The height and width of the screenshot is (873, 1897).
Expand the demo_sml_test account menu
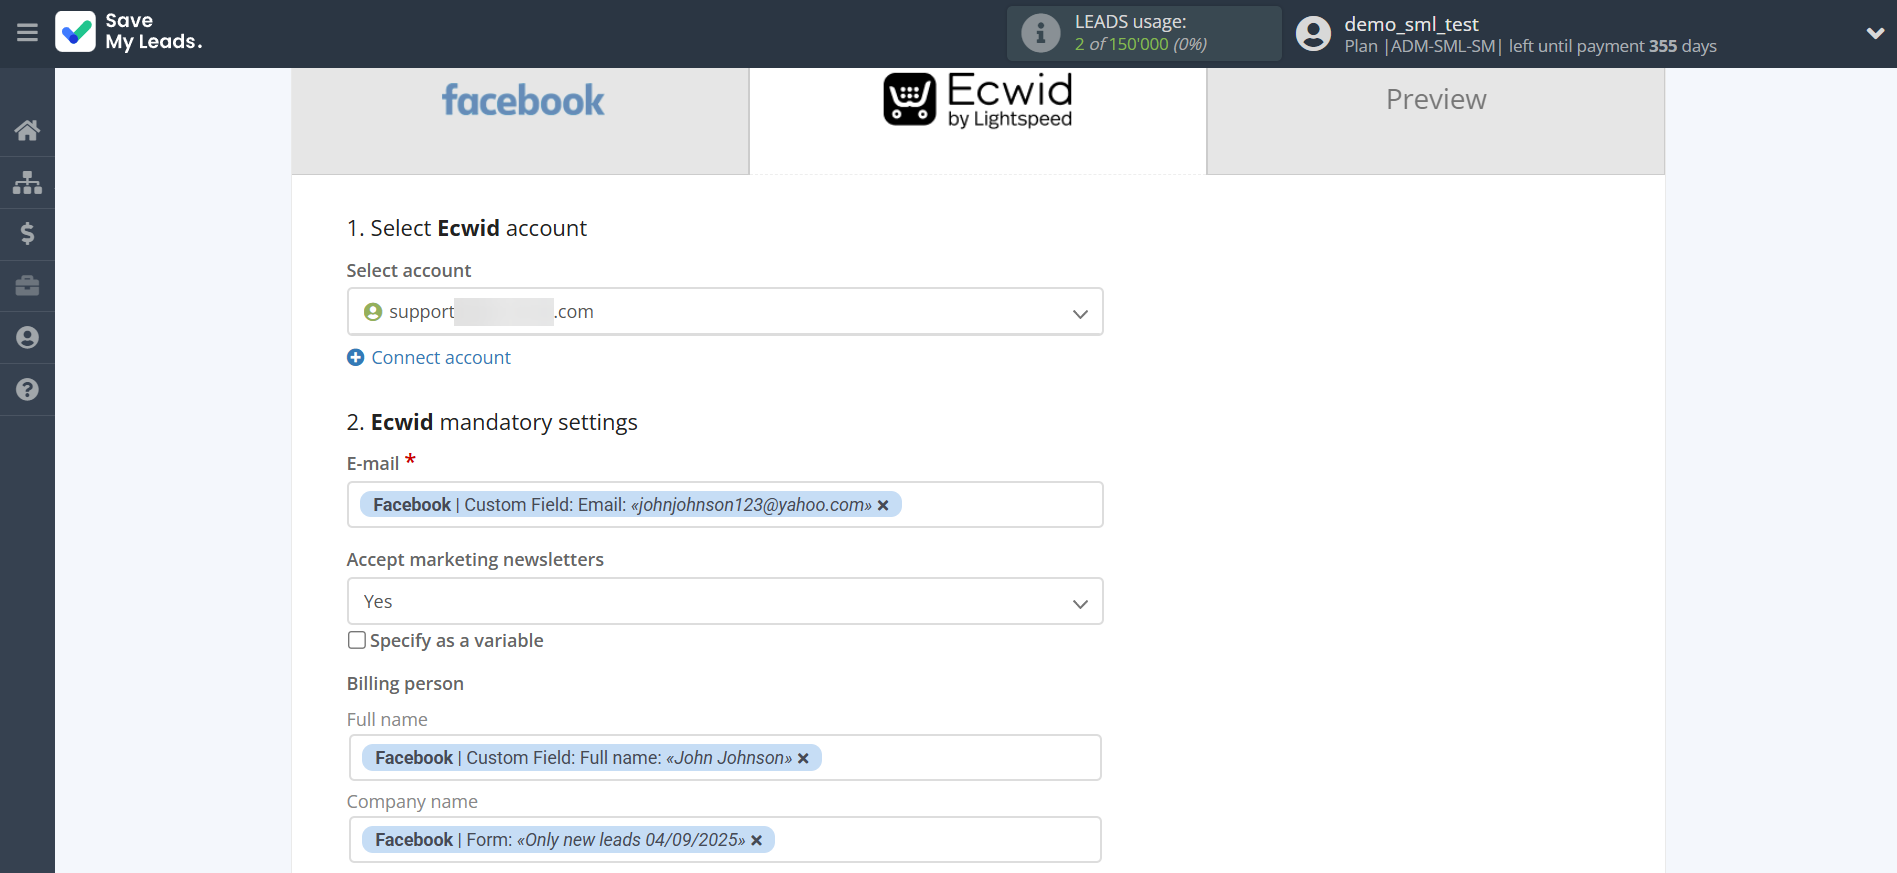pyautogui.click(x=1874, y=33)
